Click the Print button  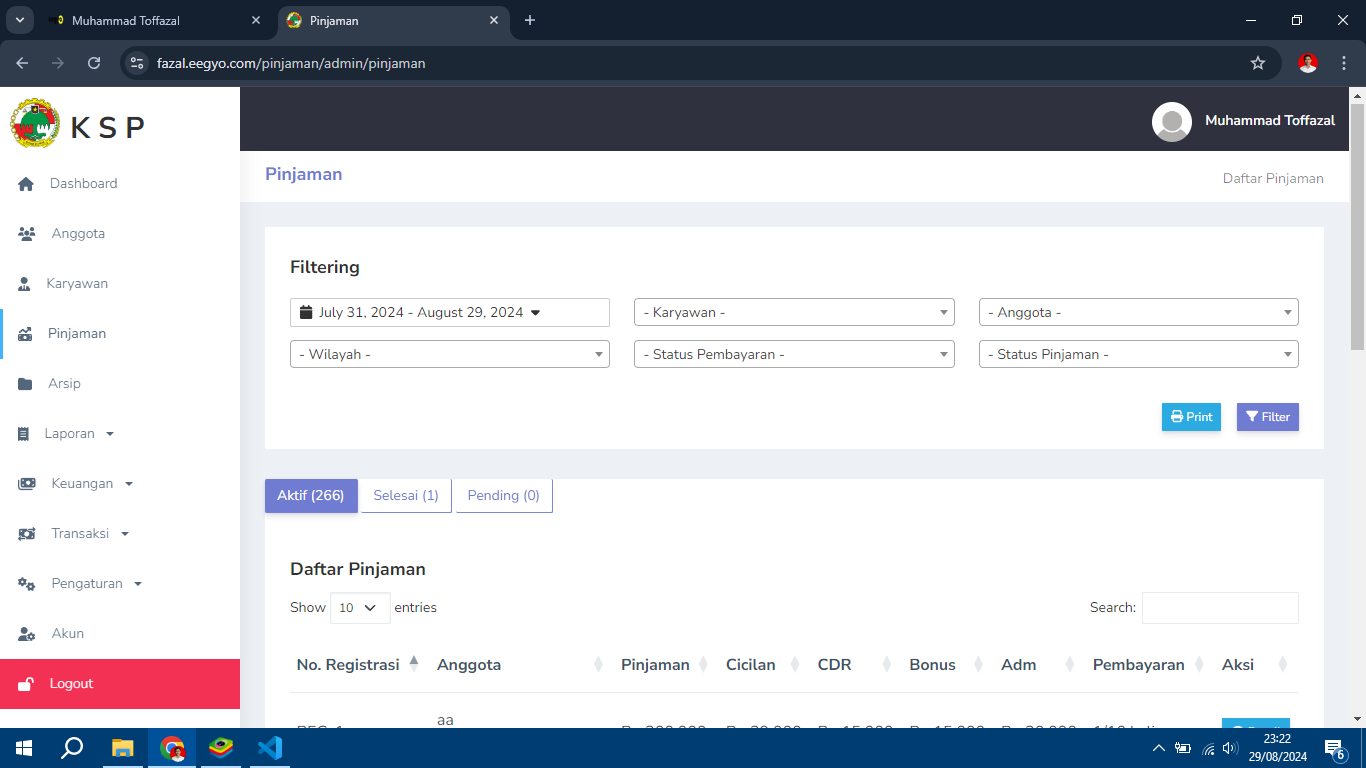[1191, 417]
